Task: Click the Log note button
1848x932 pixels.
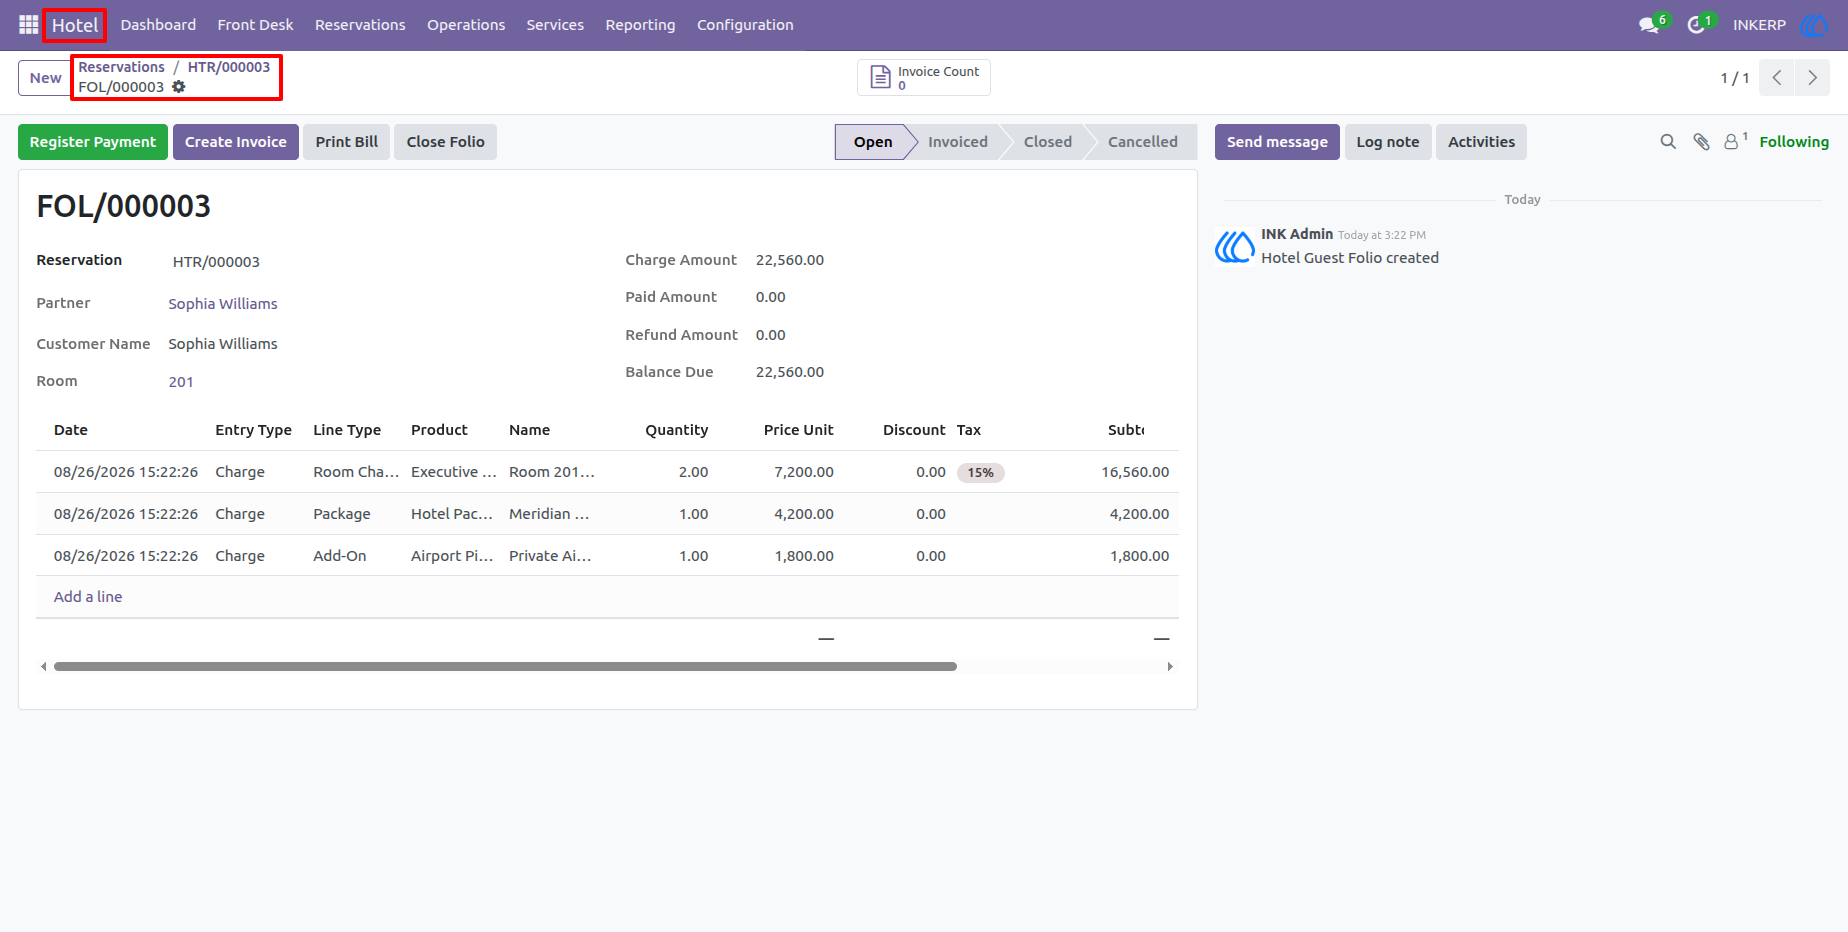Action: [x=1388, y=142]
